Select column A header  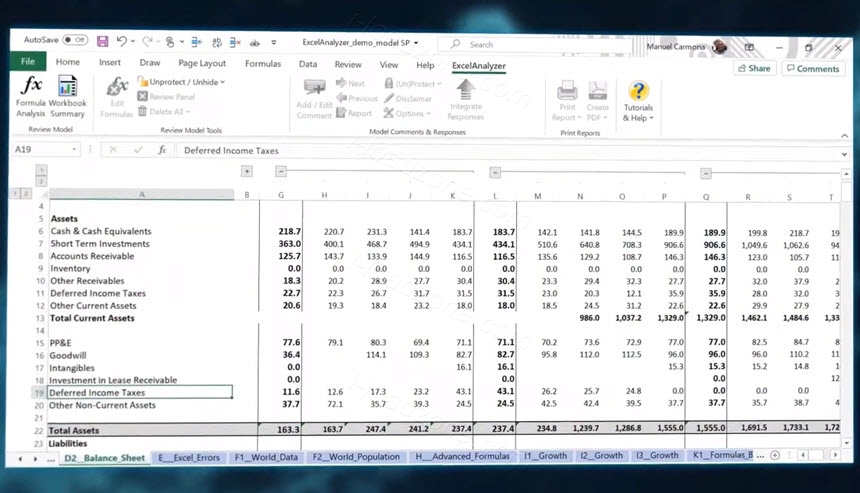[142, 194]
